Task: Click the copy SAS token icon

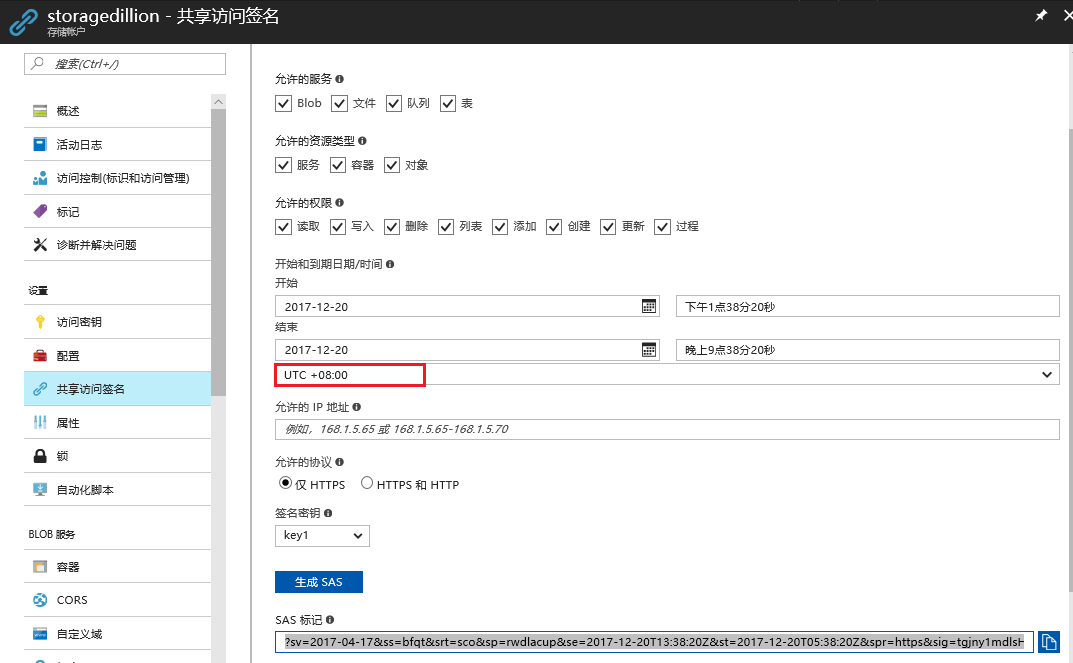Action: (1048, 641)
